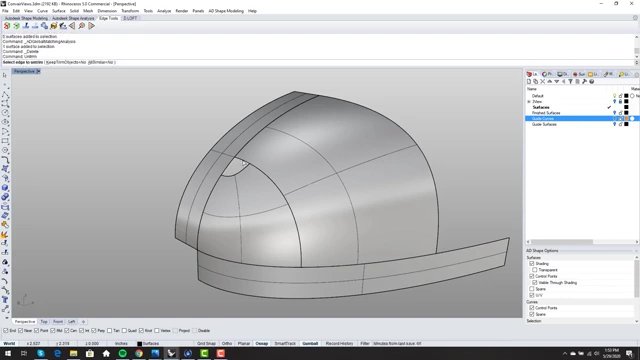Click the Guide Surfaces black color swatch
This screenshot has width=640, height=360.
tap(626, 124)
